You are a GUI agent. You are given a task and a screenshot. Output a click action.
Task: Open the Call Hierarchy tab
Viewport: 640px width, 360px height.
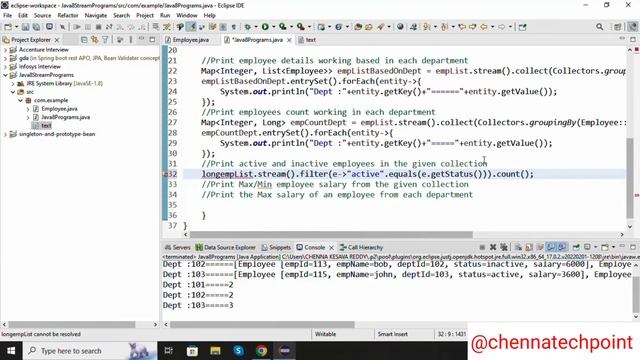tap(361, 247)
